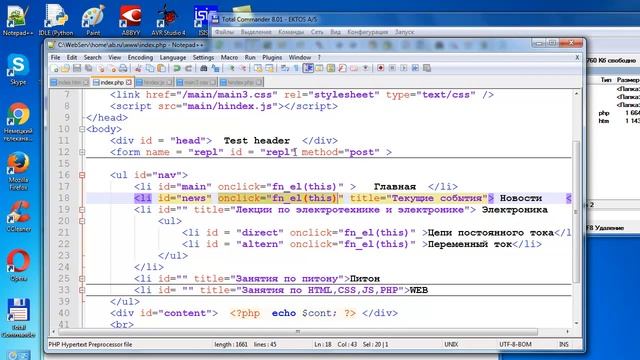The image size is (640, 360).
Task: Expand folded block at line 25
Action: click(82, 279)
